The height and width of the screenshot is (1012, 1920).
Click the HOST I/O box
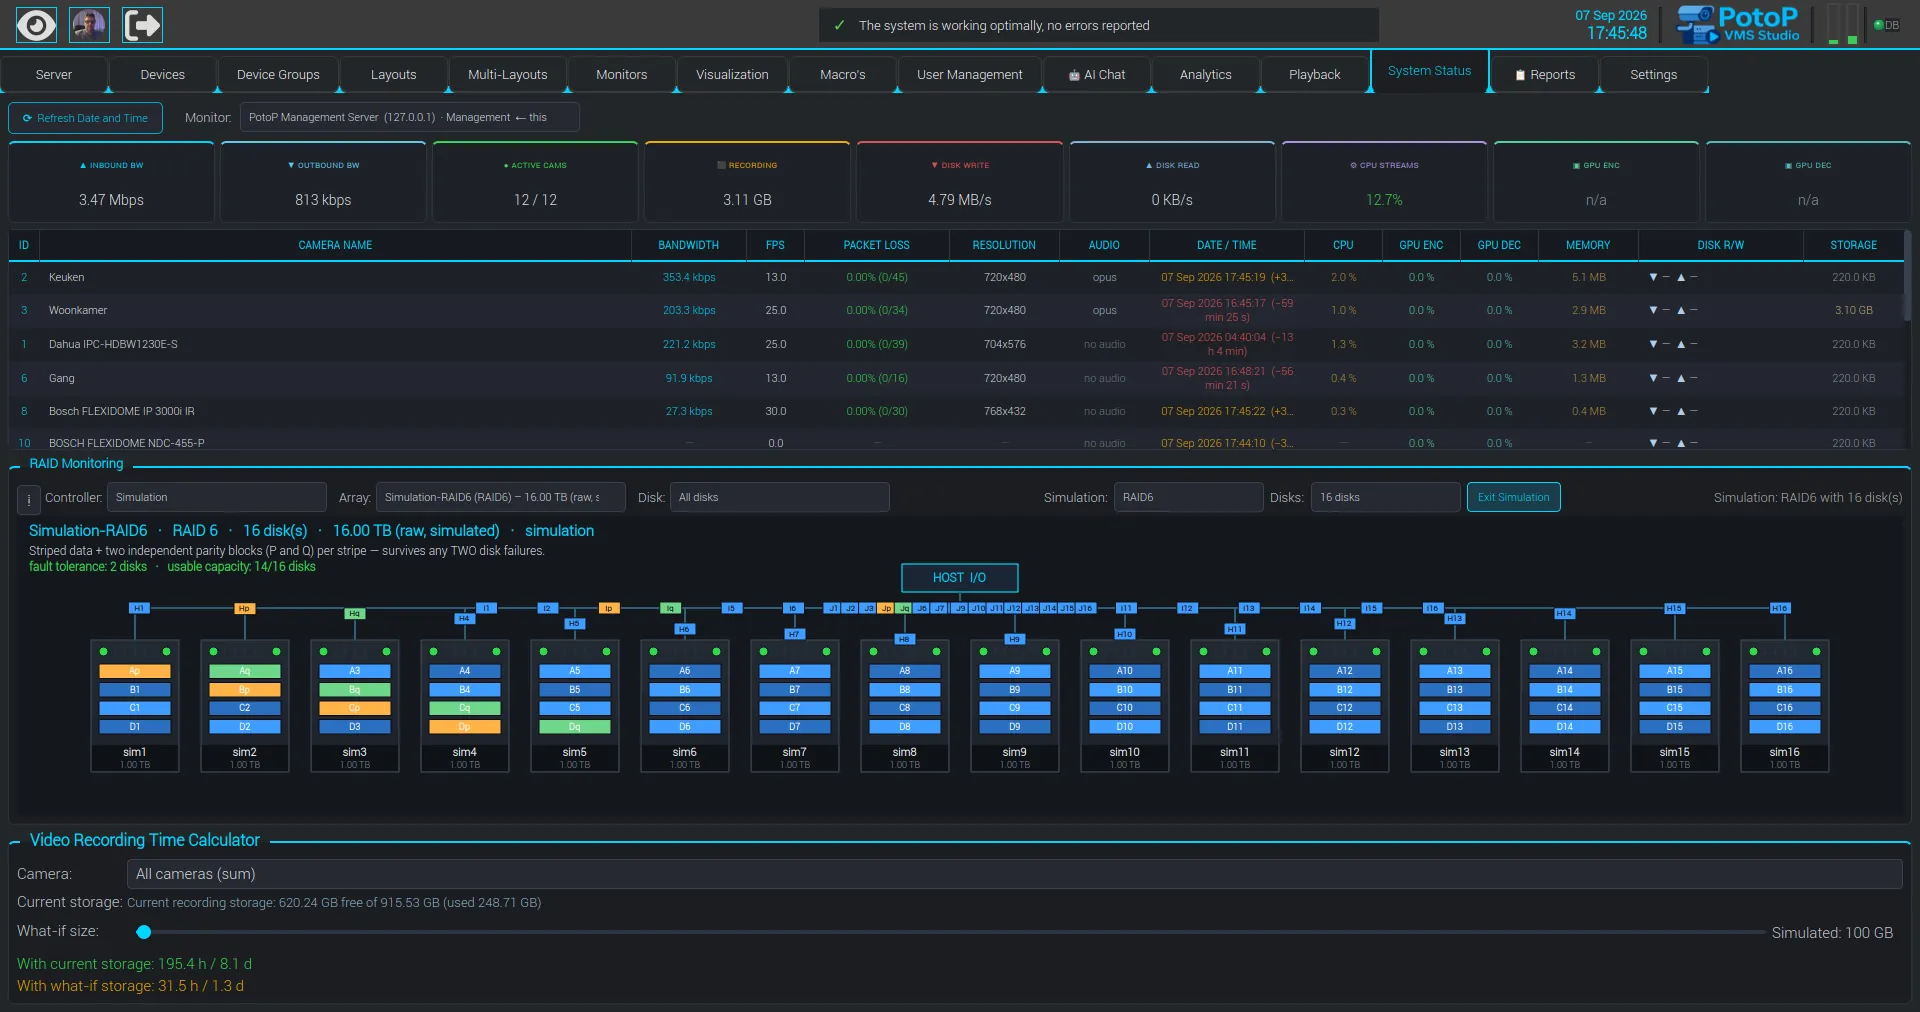(959, 578)
